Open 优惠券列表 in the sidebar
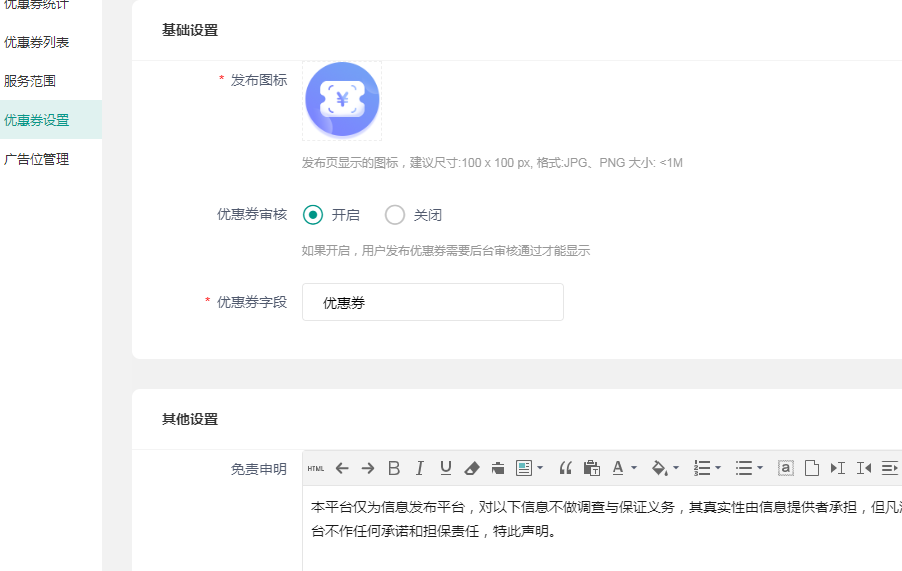Image resolution: width=902 pixels, height=571 pixels. pos(37,42)
